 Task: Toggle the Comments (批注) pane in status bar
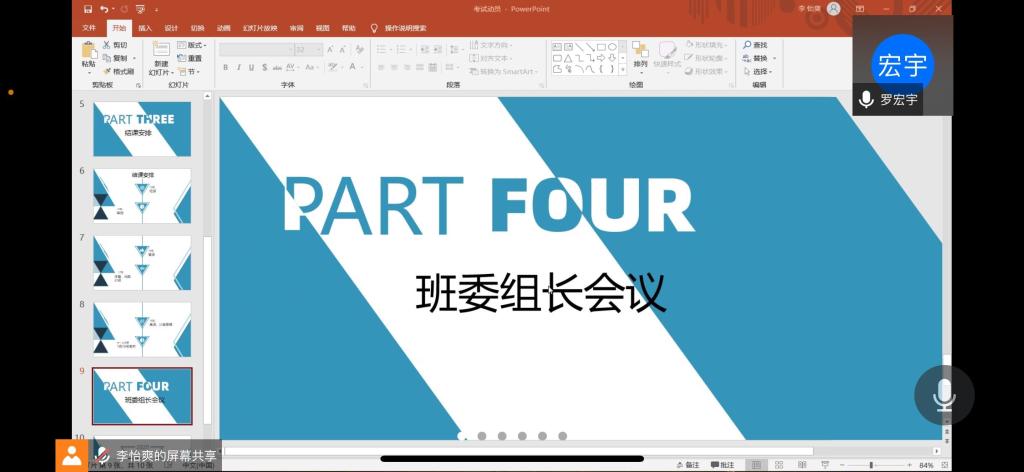click(722, 465)
